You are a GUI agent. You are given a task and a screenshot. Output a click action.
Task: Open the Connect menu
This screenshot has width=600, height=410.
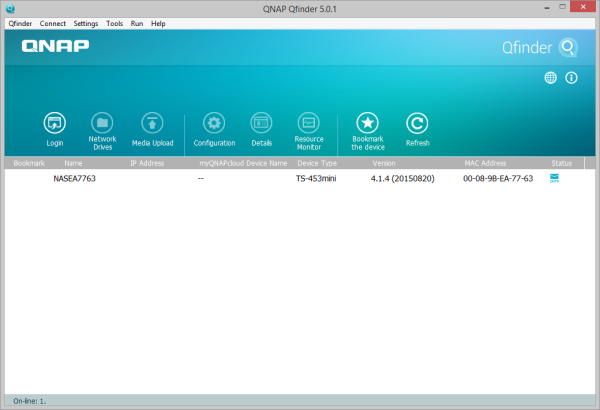pos(53,23)
